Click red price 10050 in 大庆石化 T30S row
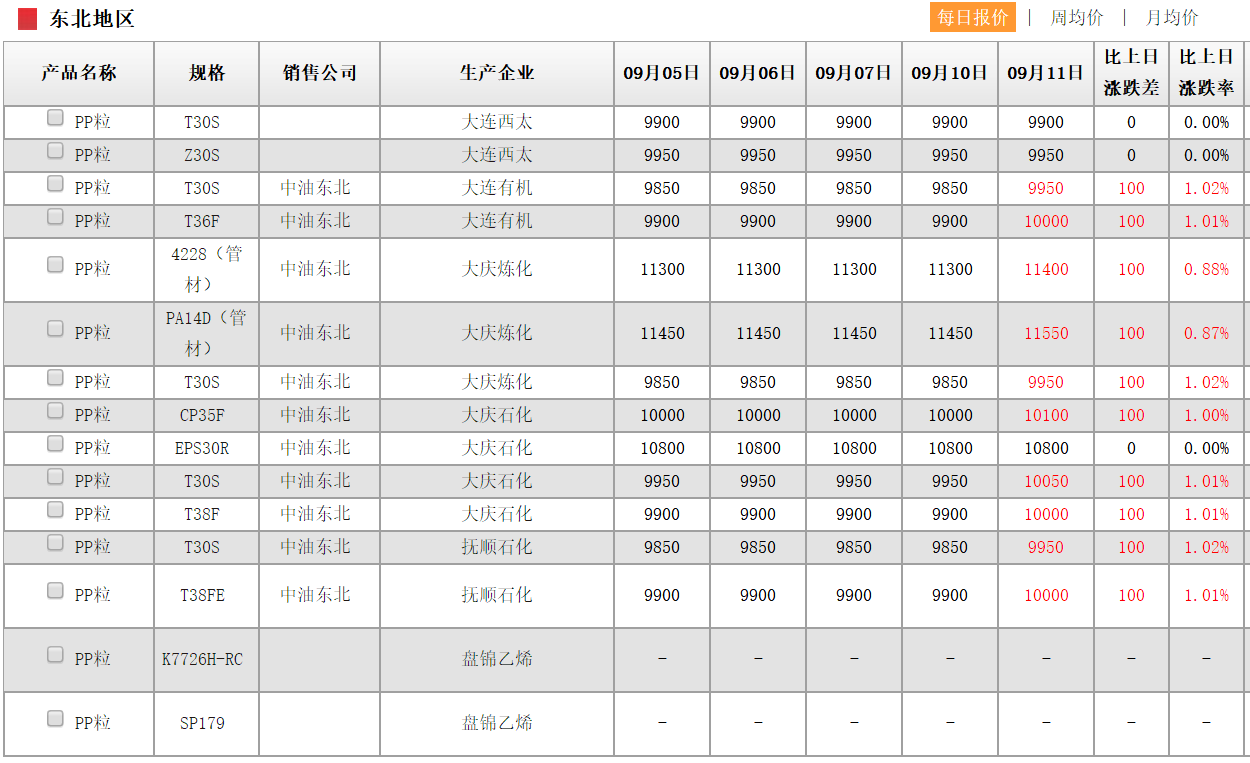The height and width of the screenshot is (763, 1250). click(1046, 482)
